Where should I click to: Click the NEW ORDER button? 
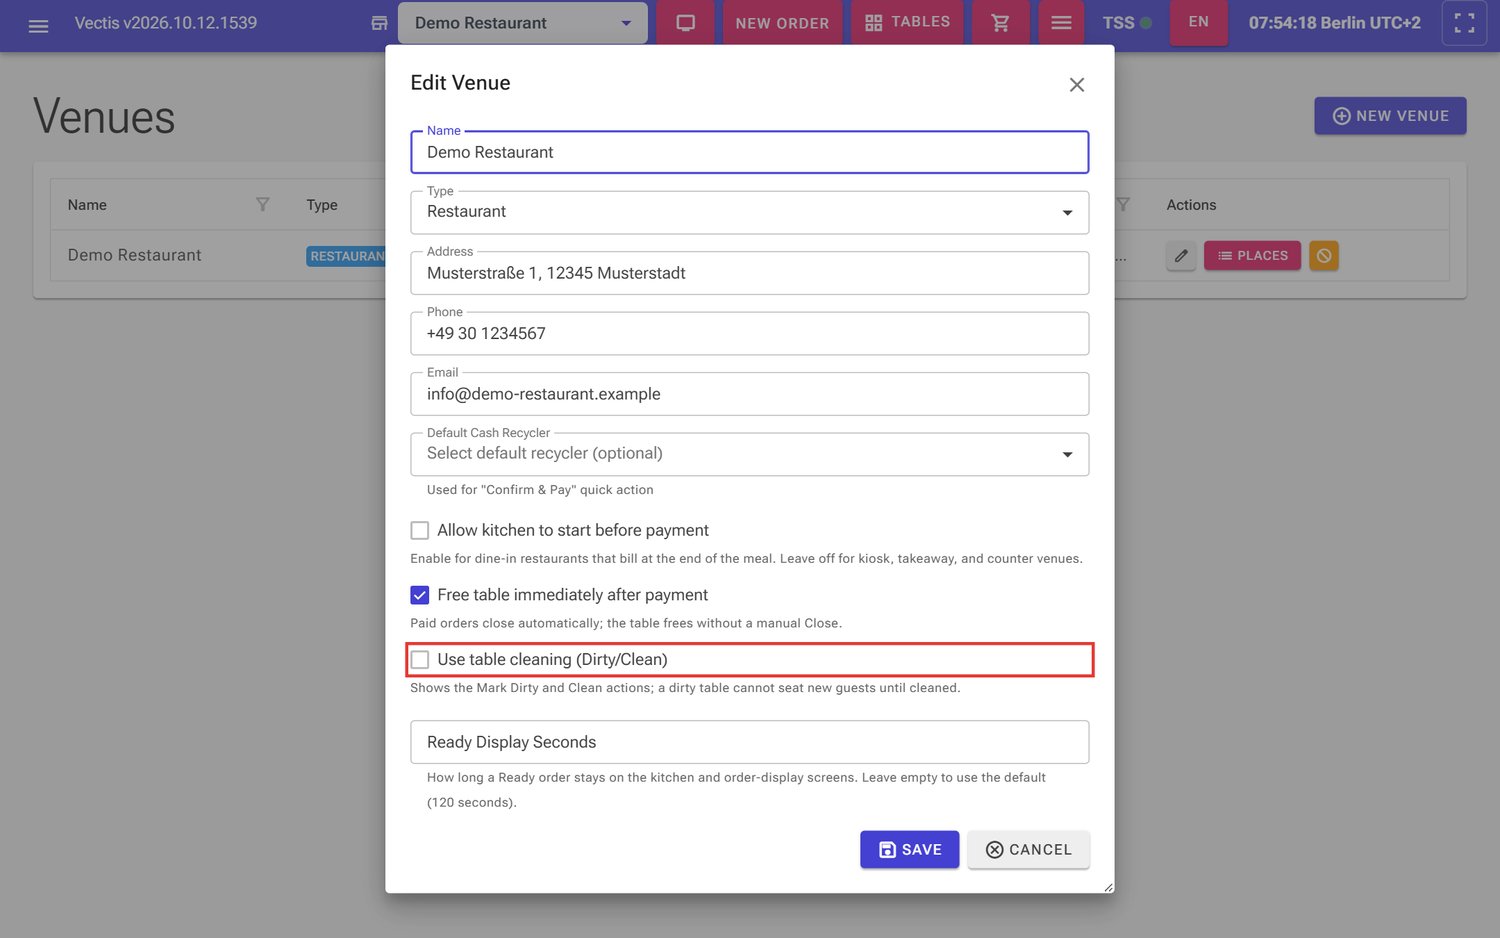pos(782,22)
